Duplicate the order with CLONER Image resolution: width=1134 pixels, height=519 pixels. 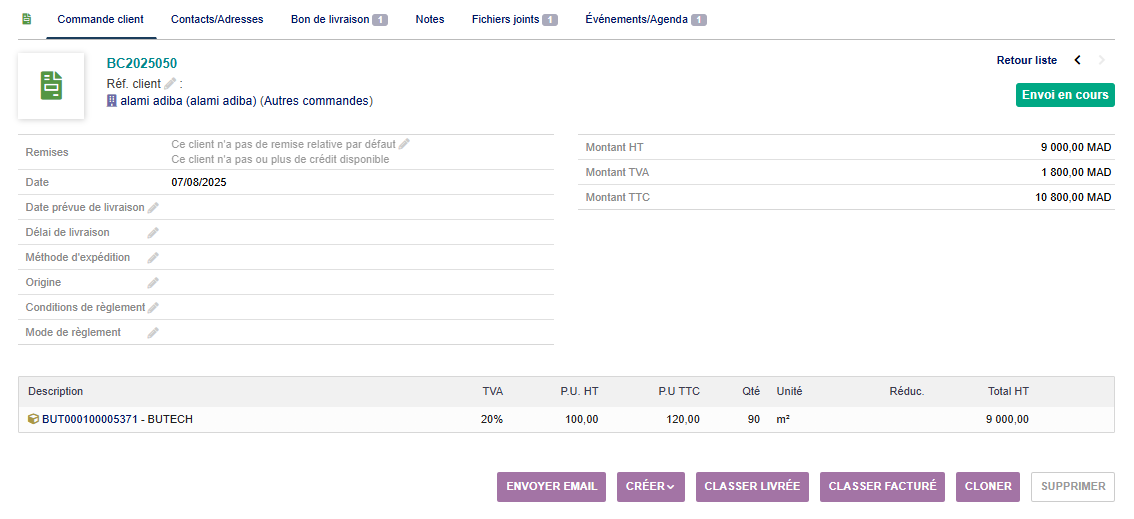tap(987, 487)
